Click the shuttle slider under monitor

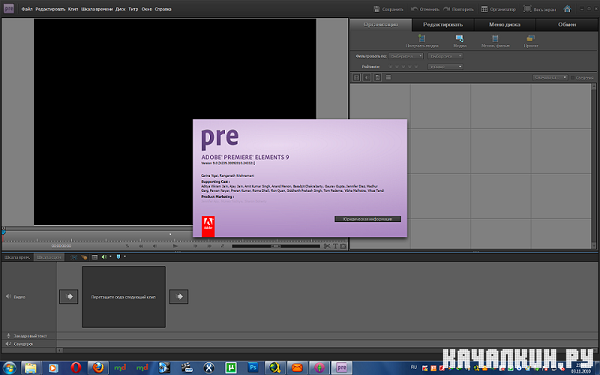[x=276, y=246]
